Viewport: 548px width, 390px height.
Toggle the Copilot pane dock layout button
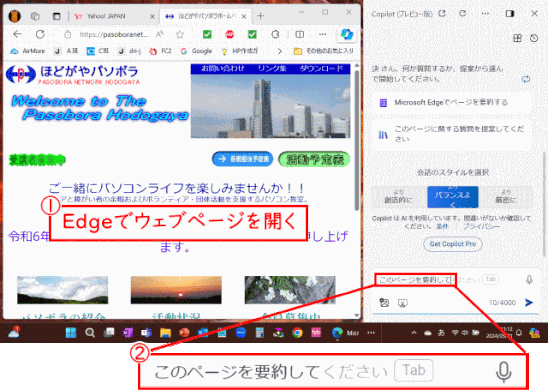pyautogui.click(x=510, y=14)
